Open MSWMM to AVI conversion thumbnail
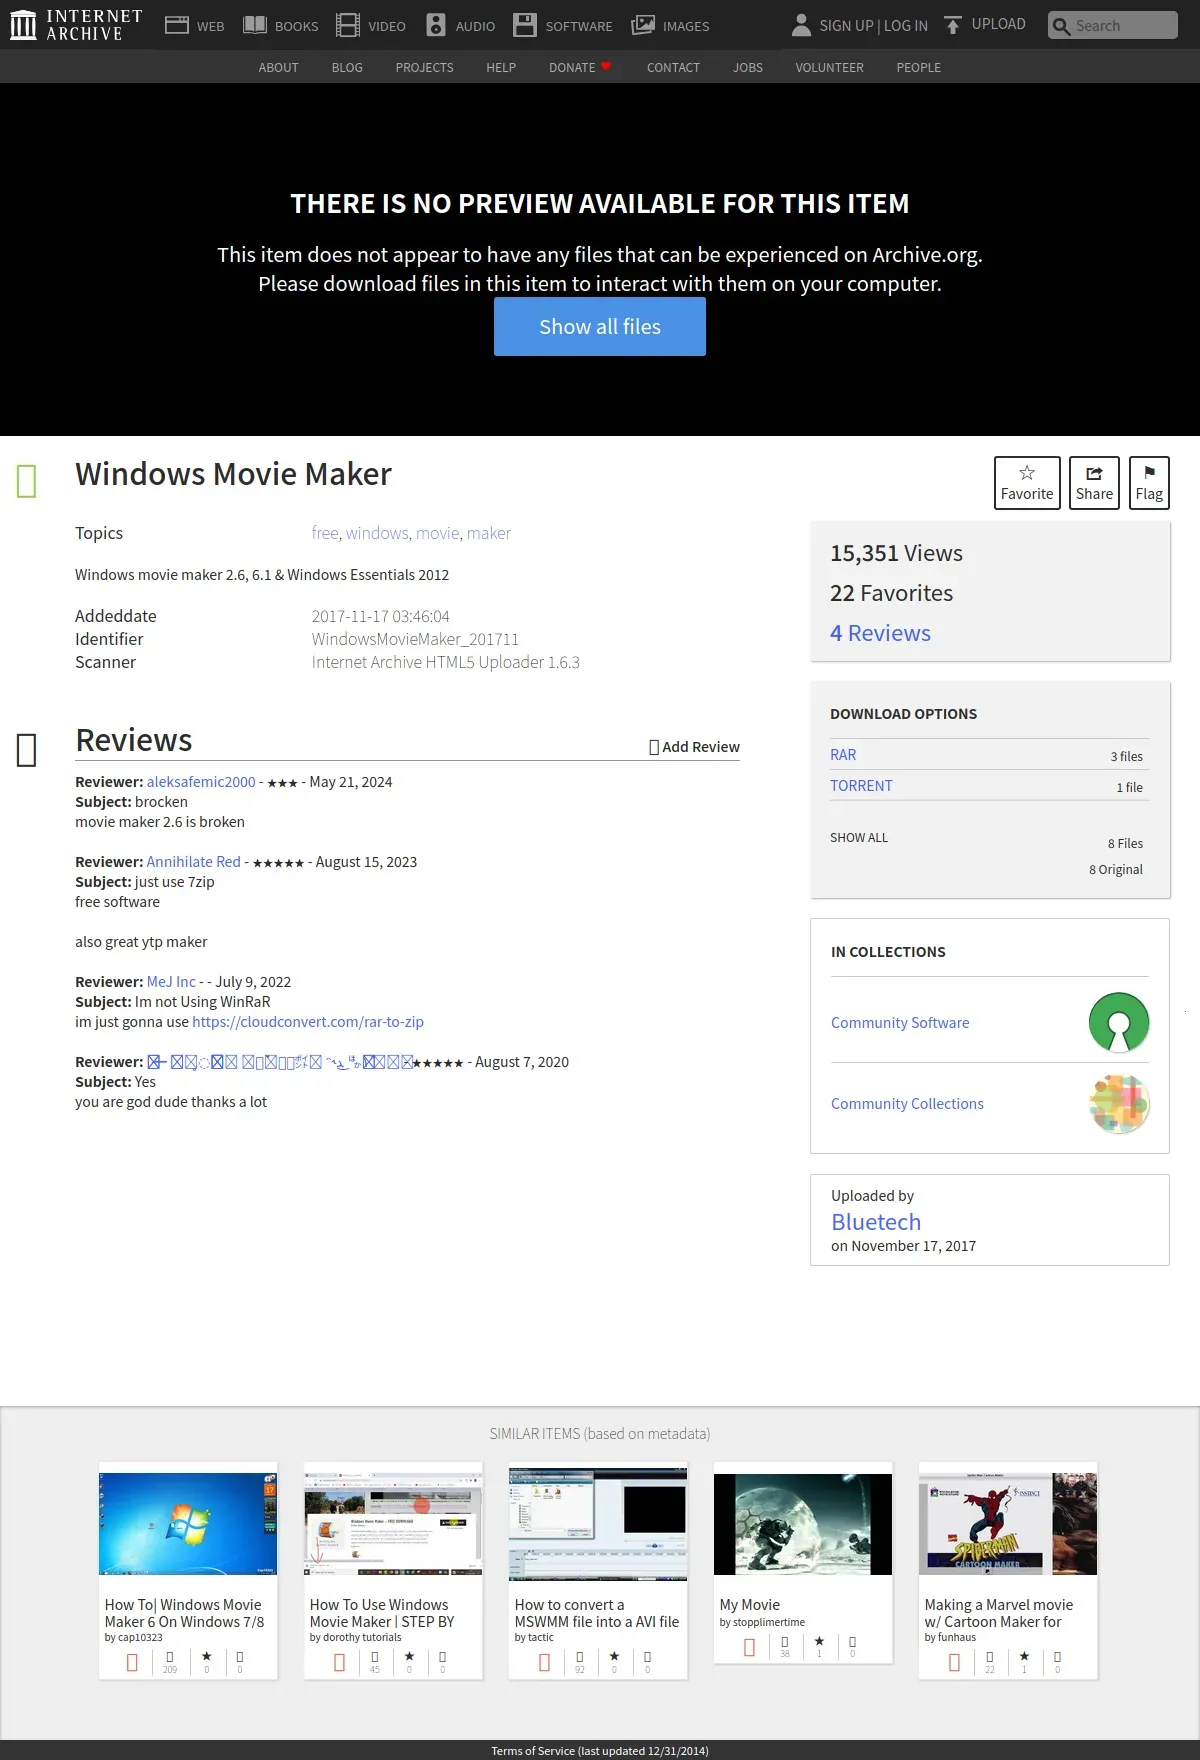Image resolution: width=1200 pixels, height=1760 pixels. click(x=598, y=1523)
